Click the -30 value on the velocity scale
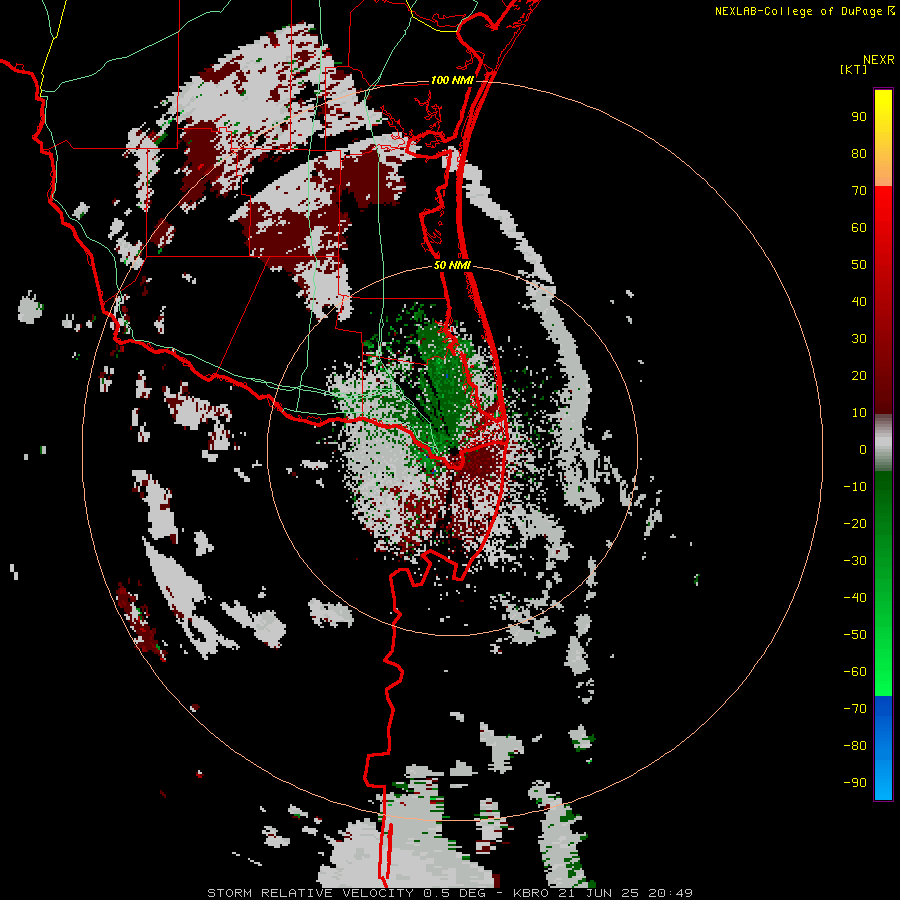Viewport: 900px width, 900px height. point(855,561)
